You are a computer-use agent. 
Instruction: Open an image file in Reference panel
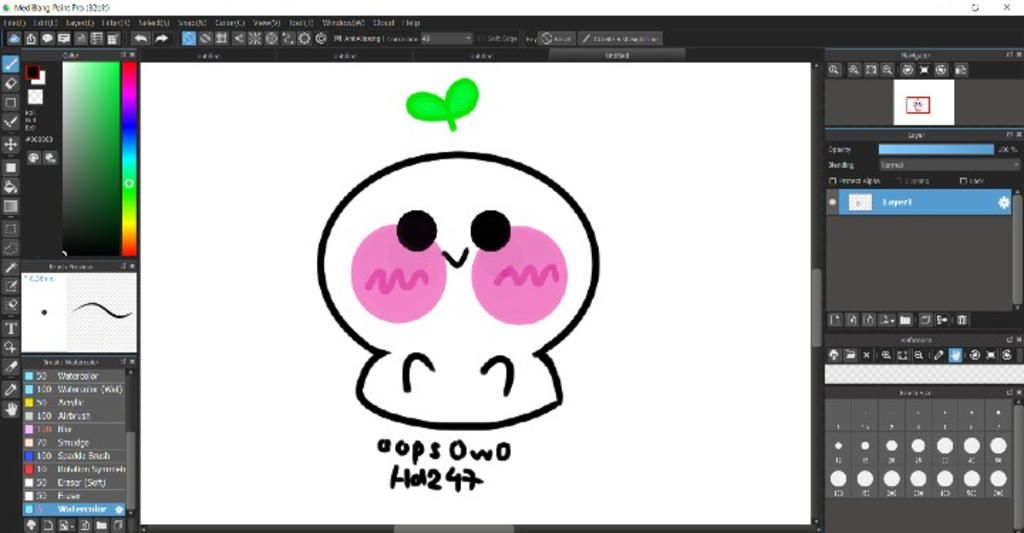(850, 355)
